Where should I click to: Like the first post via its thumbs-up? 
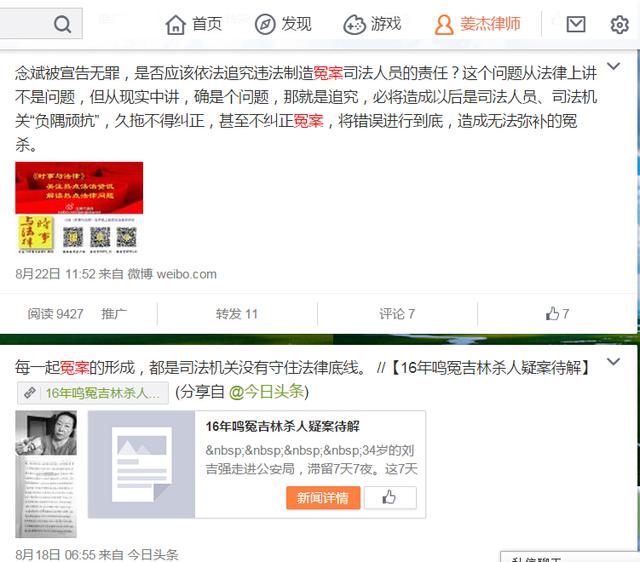click(557, 313)
